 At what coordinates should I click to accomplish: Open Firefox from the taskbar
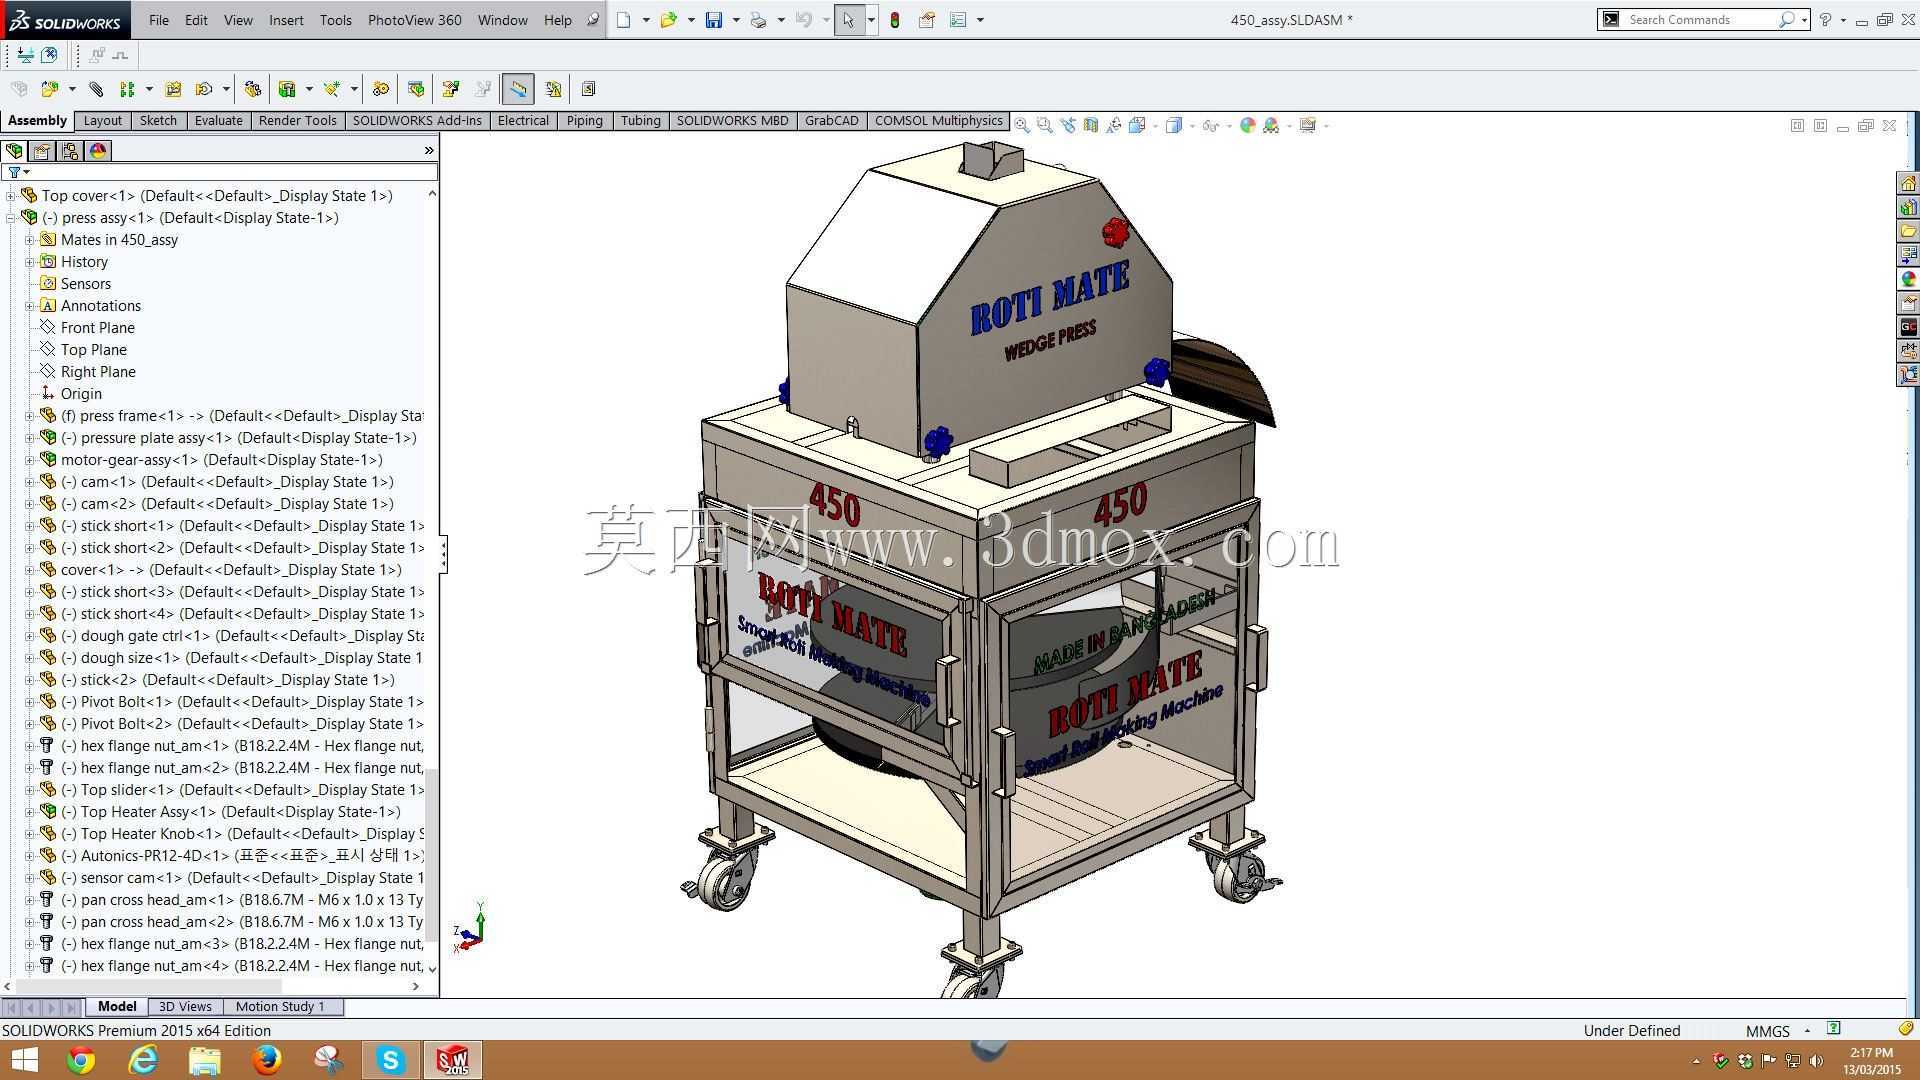266,1060
